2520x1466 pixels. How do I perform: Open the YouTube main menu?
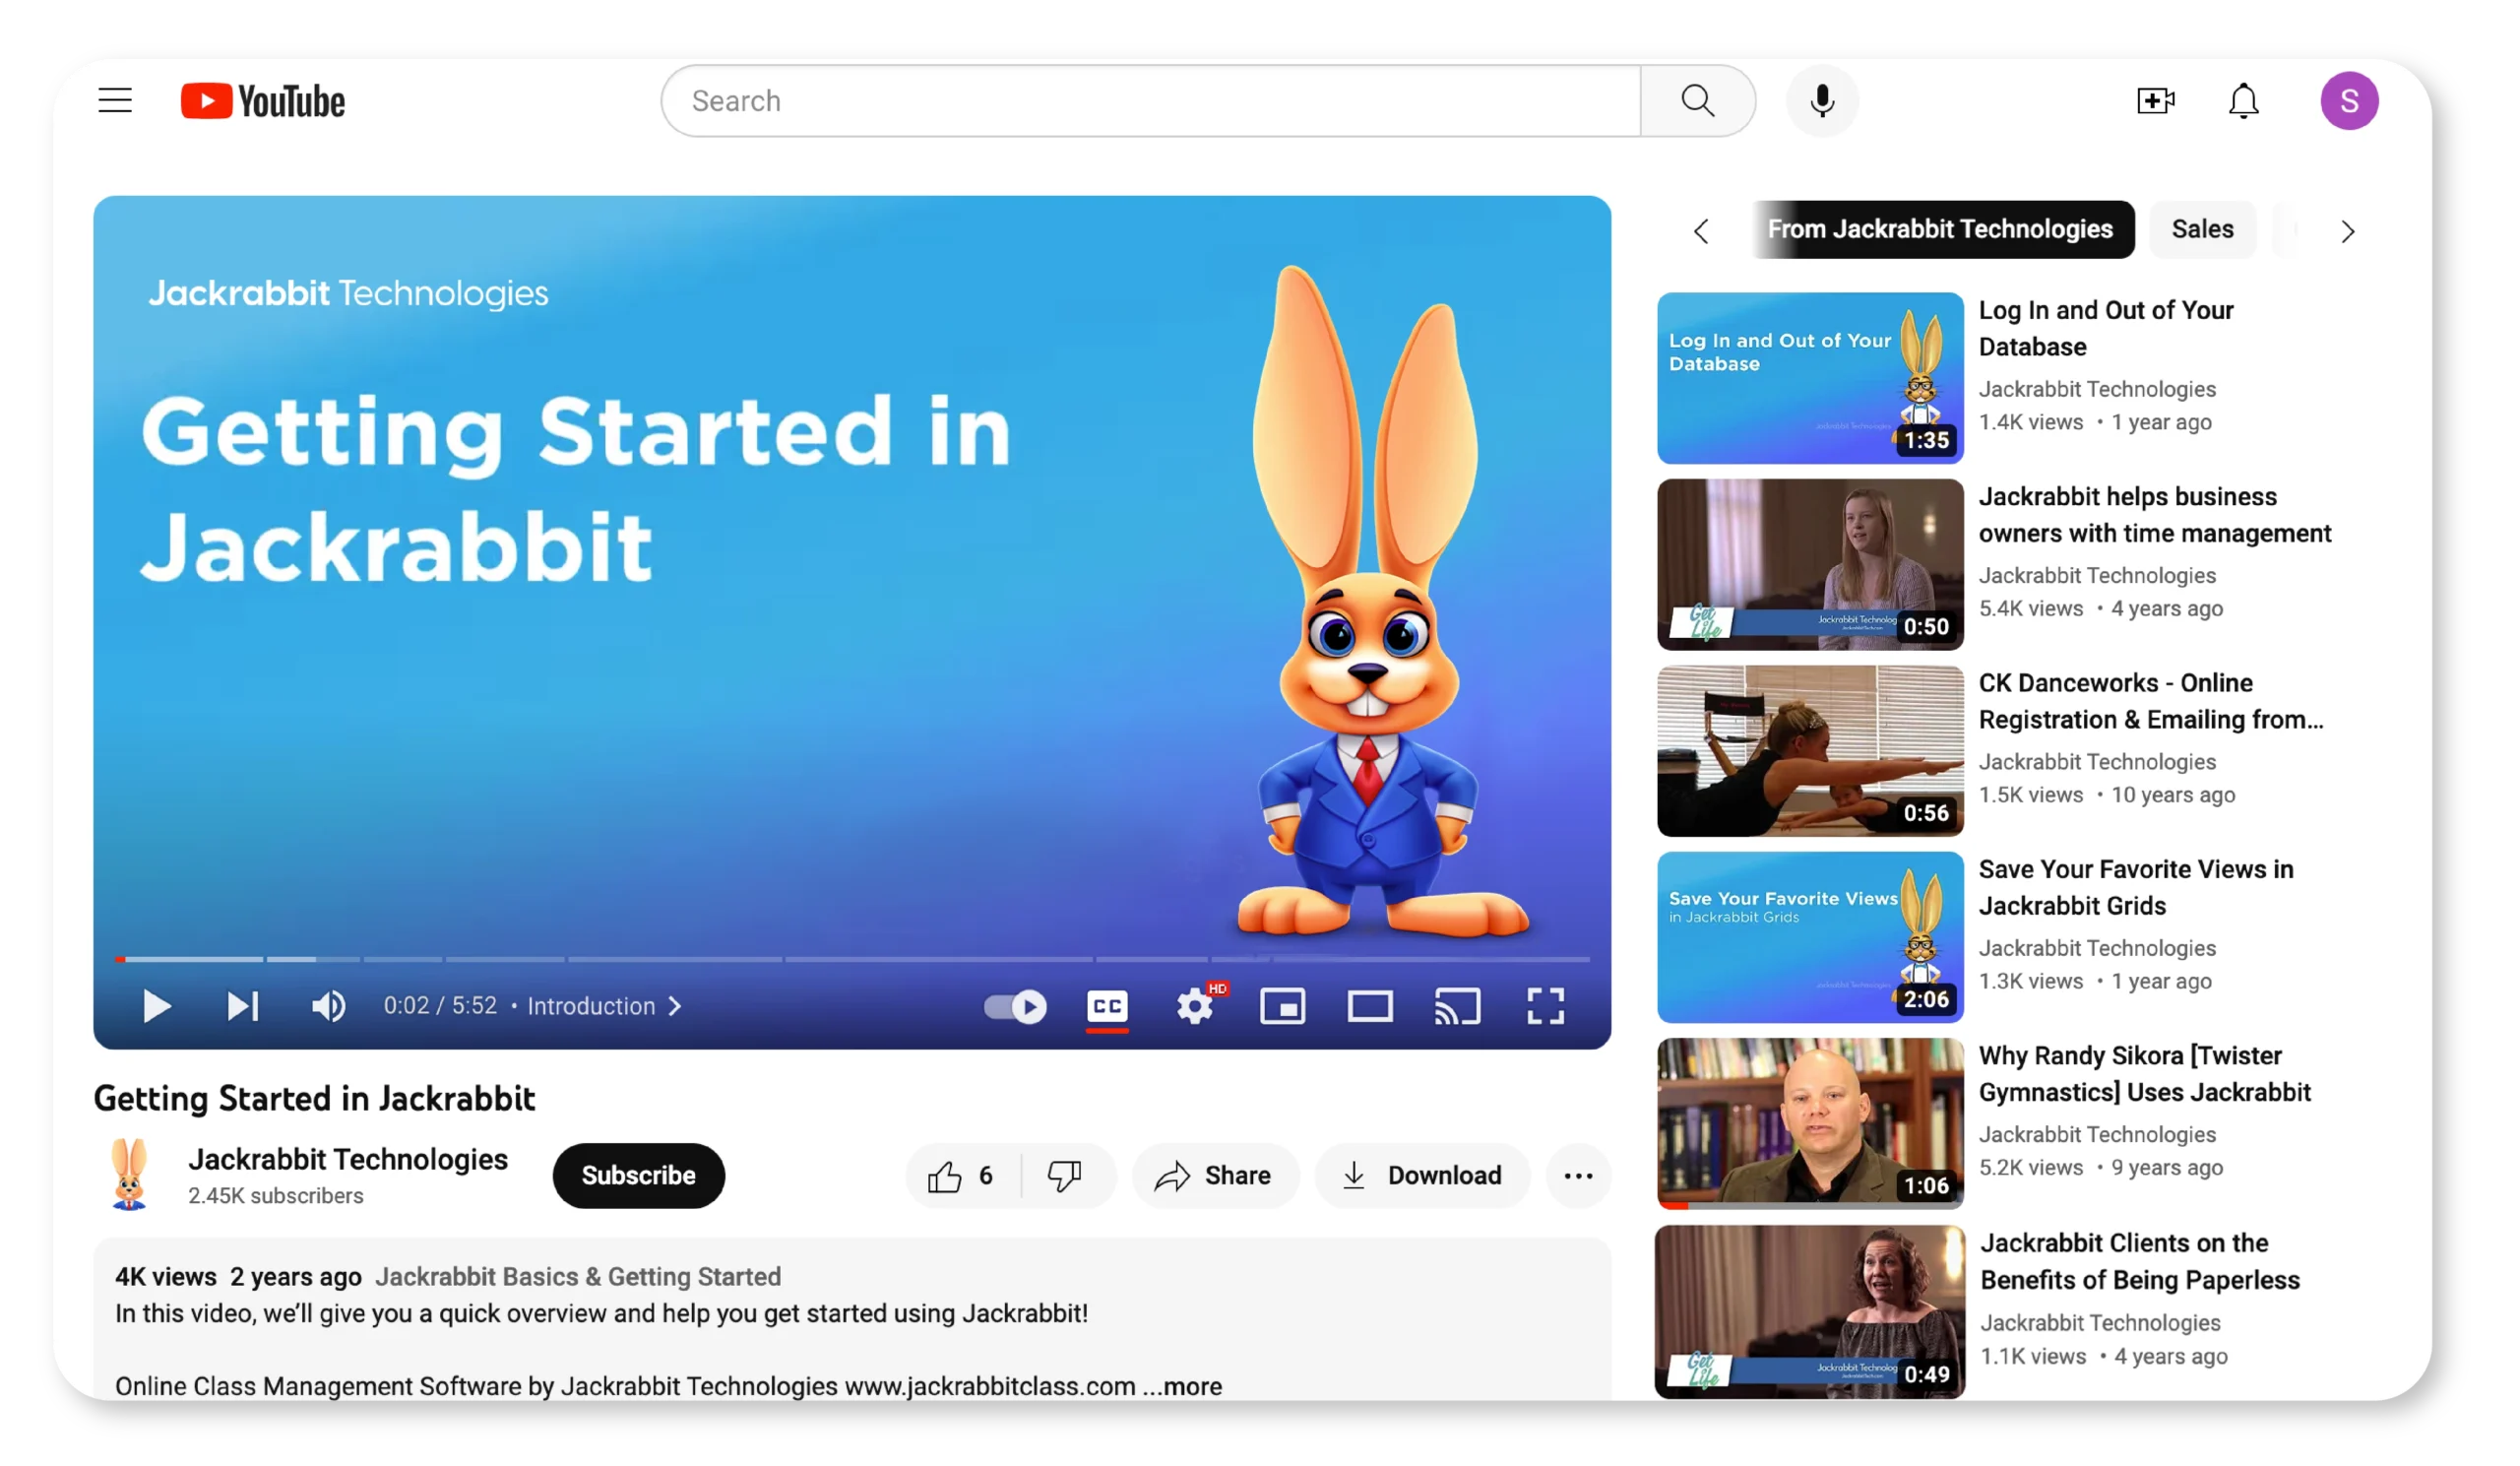coord(114,100)
